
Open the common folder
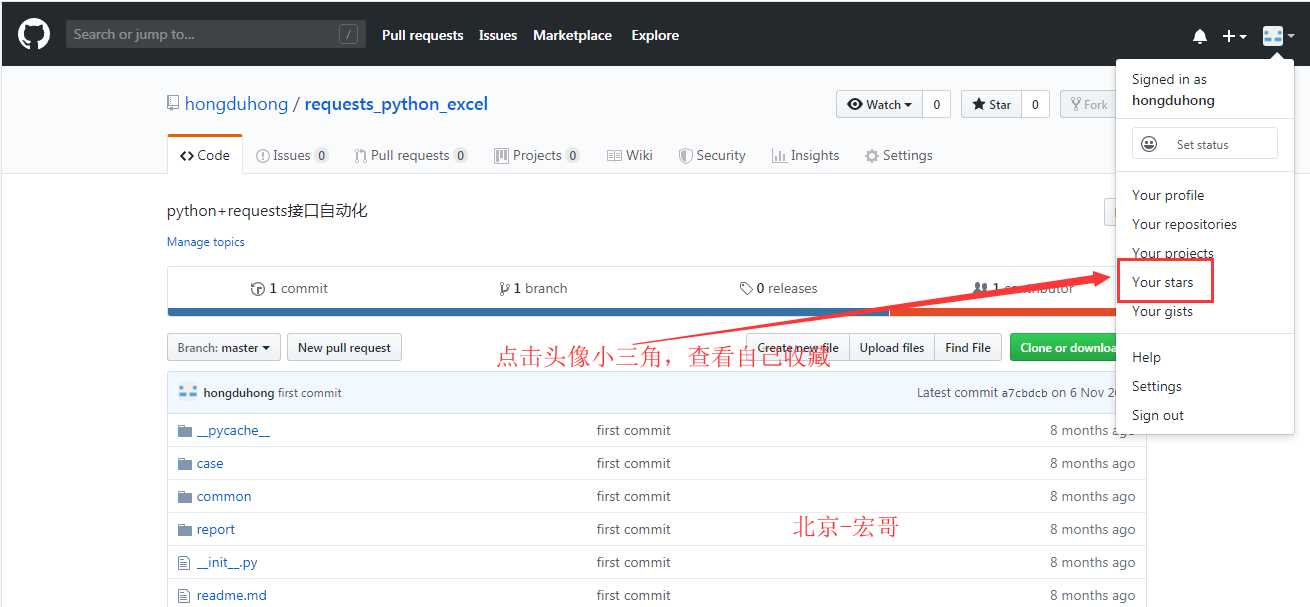pyautogui.click(x=224, y=496)
